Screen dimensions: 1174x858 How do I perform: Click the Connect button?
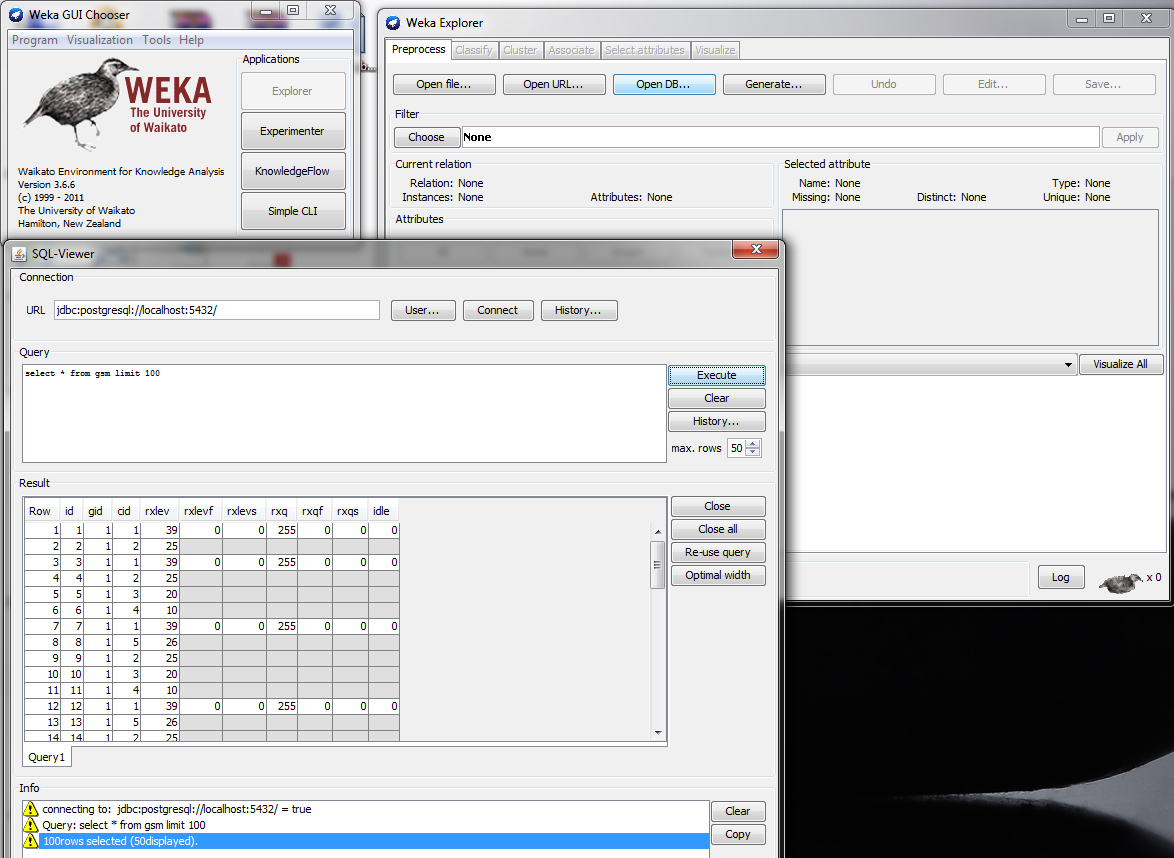coord(498,310)
